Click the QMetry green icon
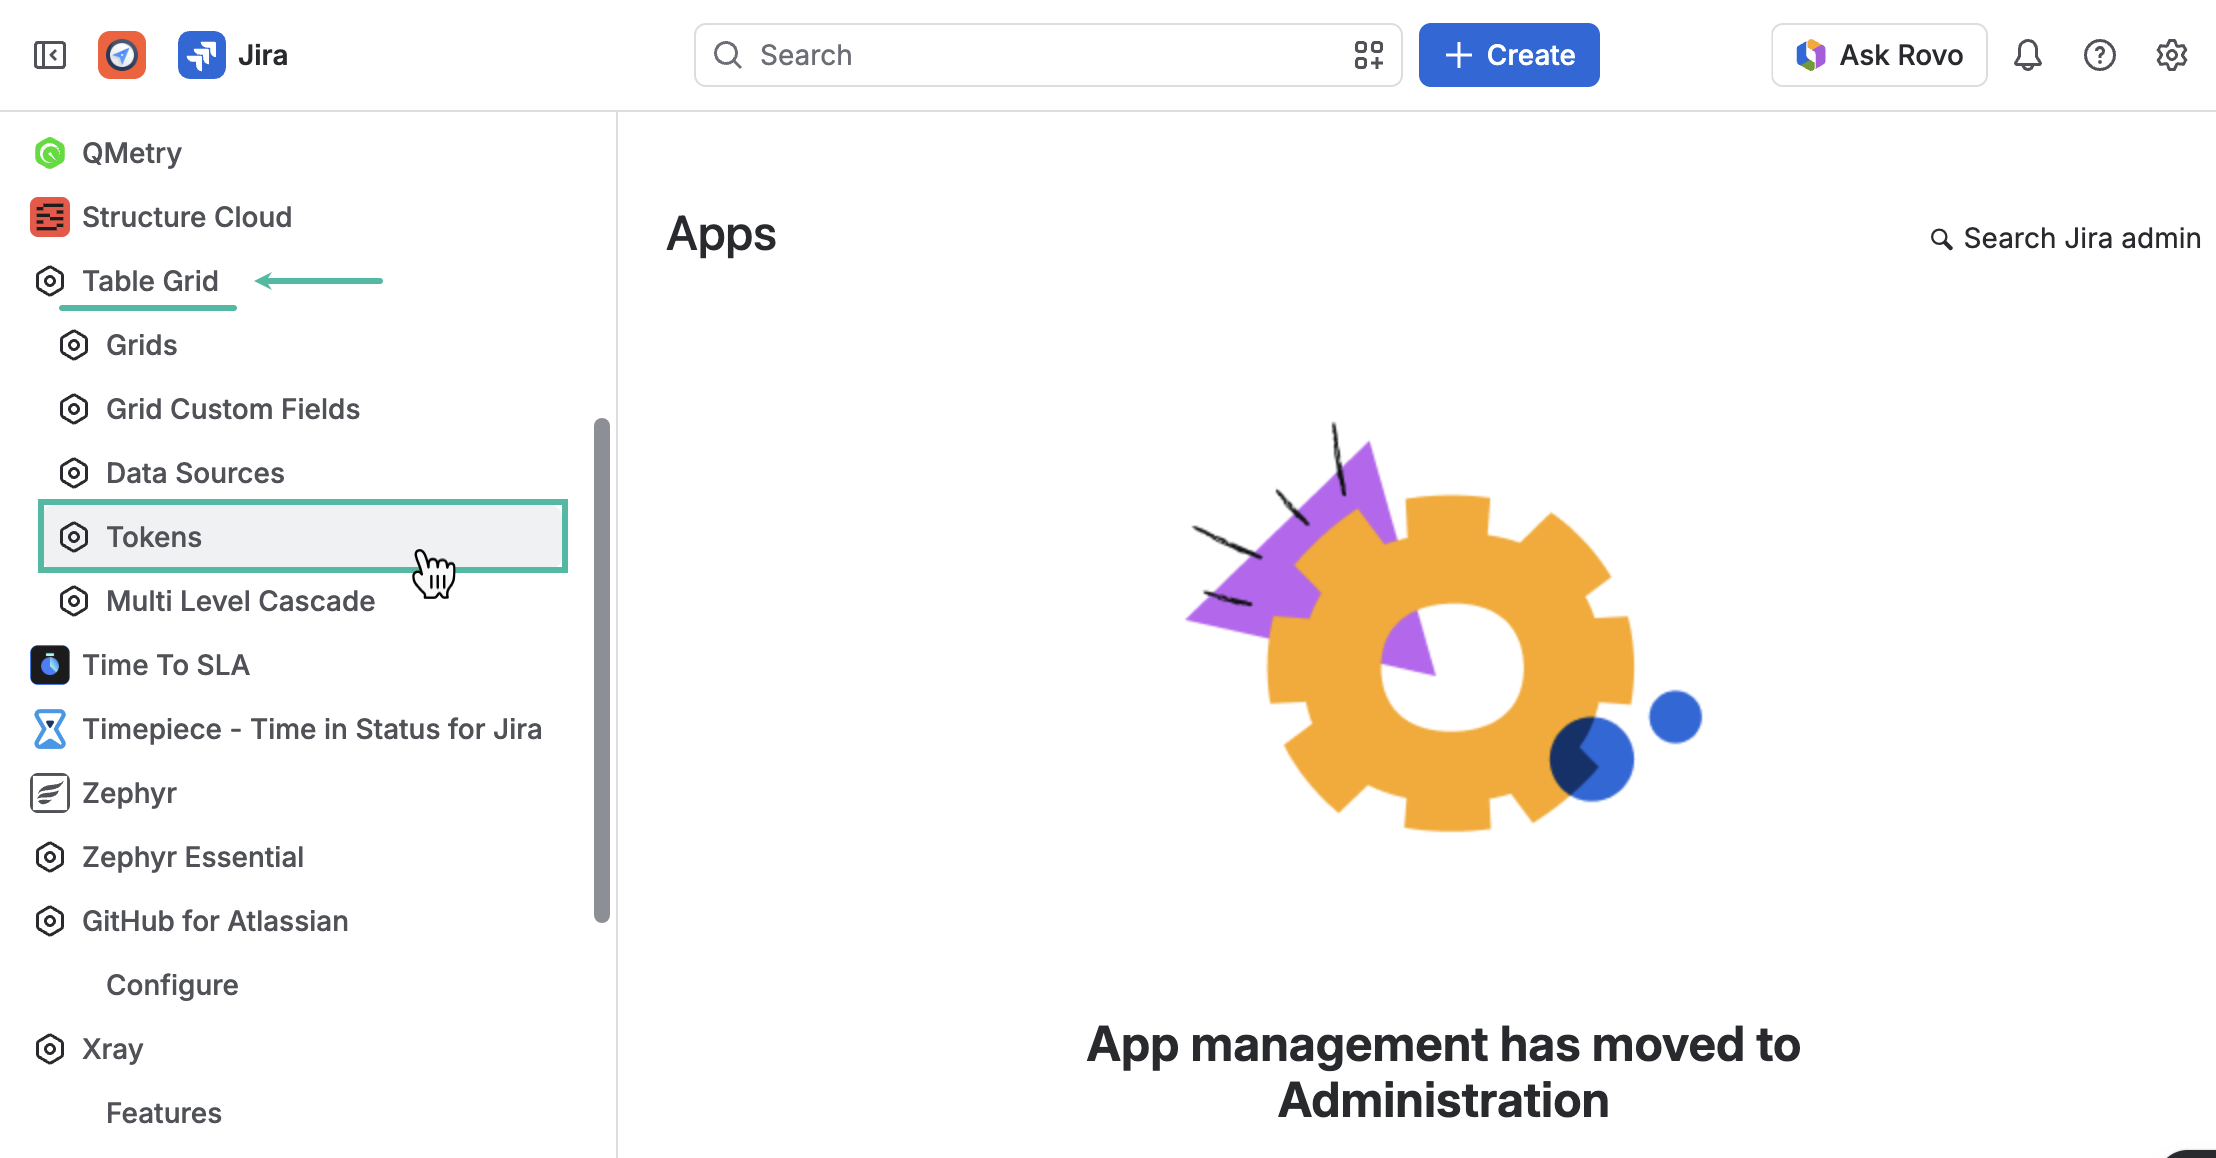2216x1158 pixels. (x=50, y=153)
